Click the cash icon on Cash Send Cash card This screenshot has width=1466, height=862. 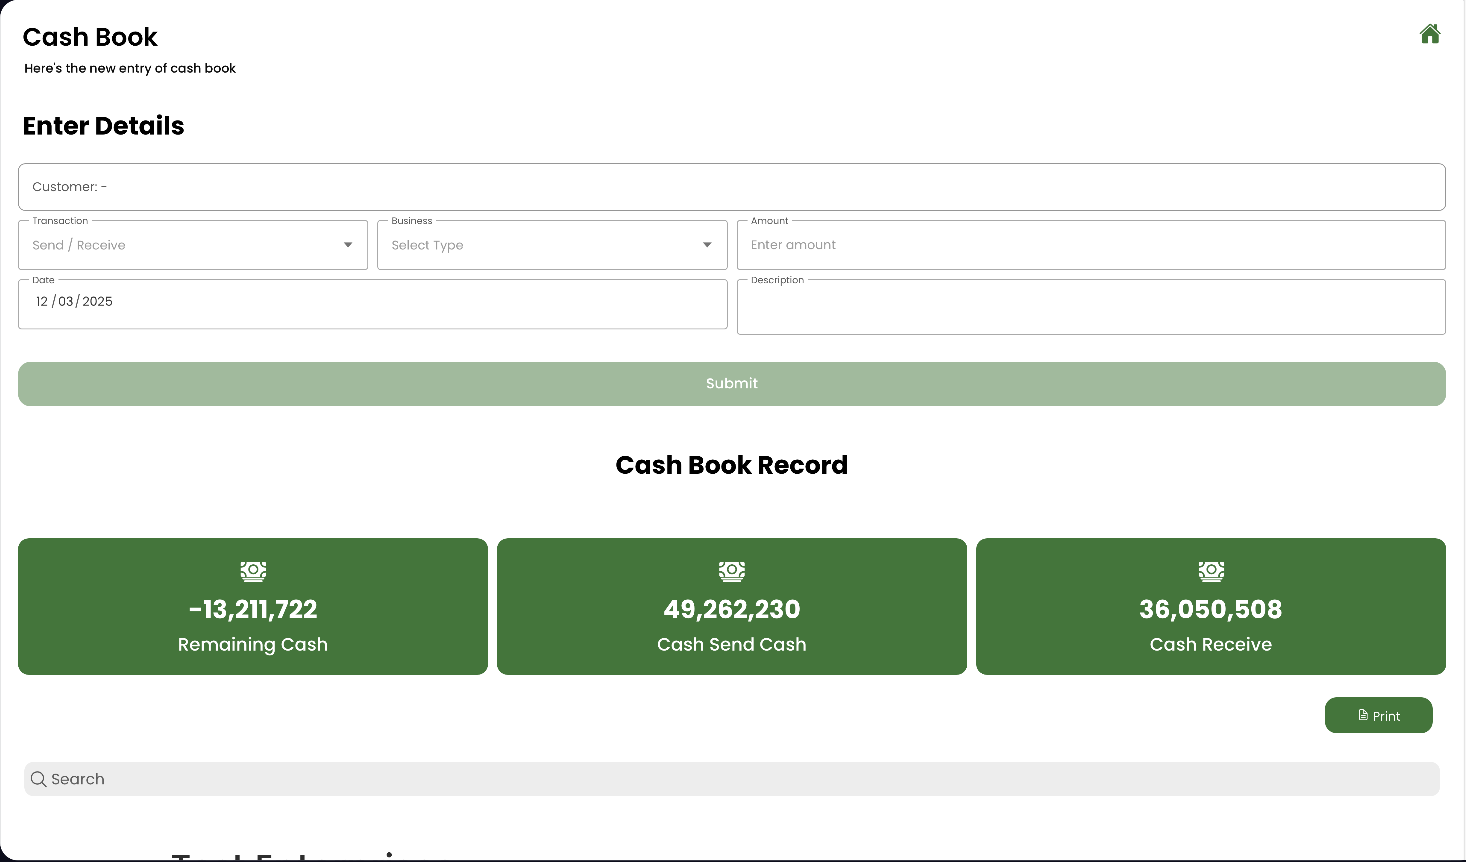tap(731, 571)
